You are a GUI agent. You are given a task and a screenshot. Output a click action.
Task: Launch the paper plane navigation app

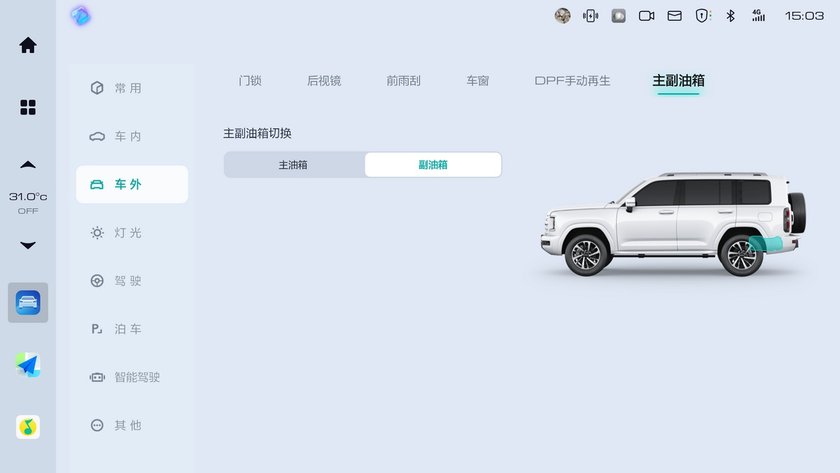tap(28, 365)
